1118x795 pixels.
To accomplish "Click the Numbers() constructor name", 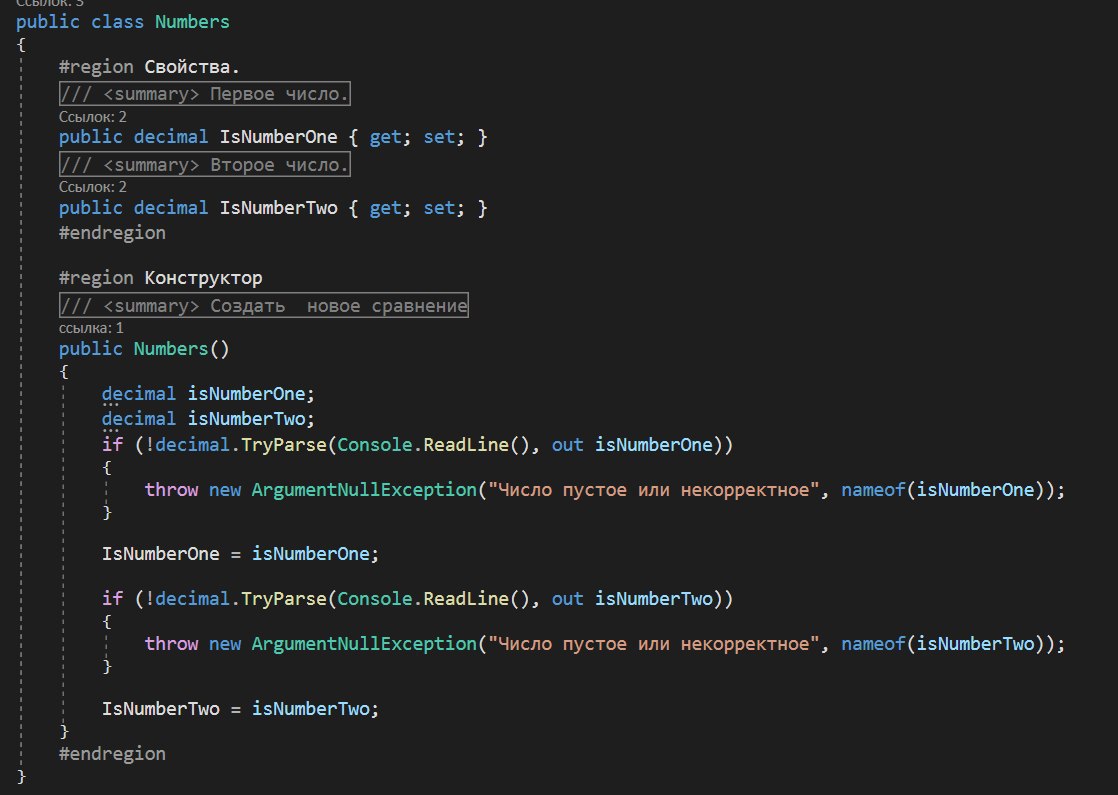I will point(171,348).
